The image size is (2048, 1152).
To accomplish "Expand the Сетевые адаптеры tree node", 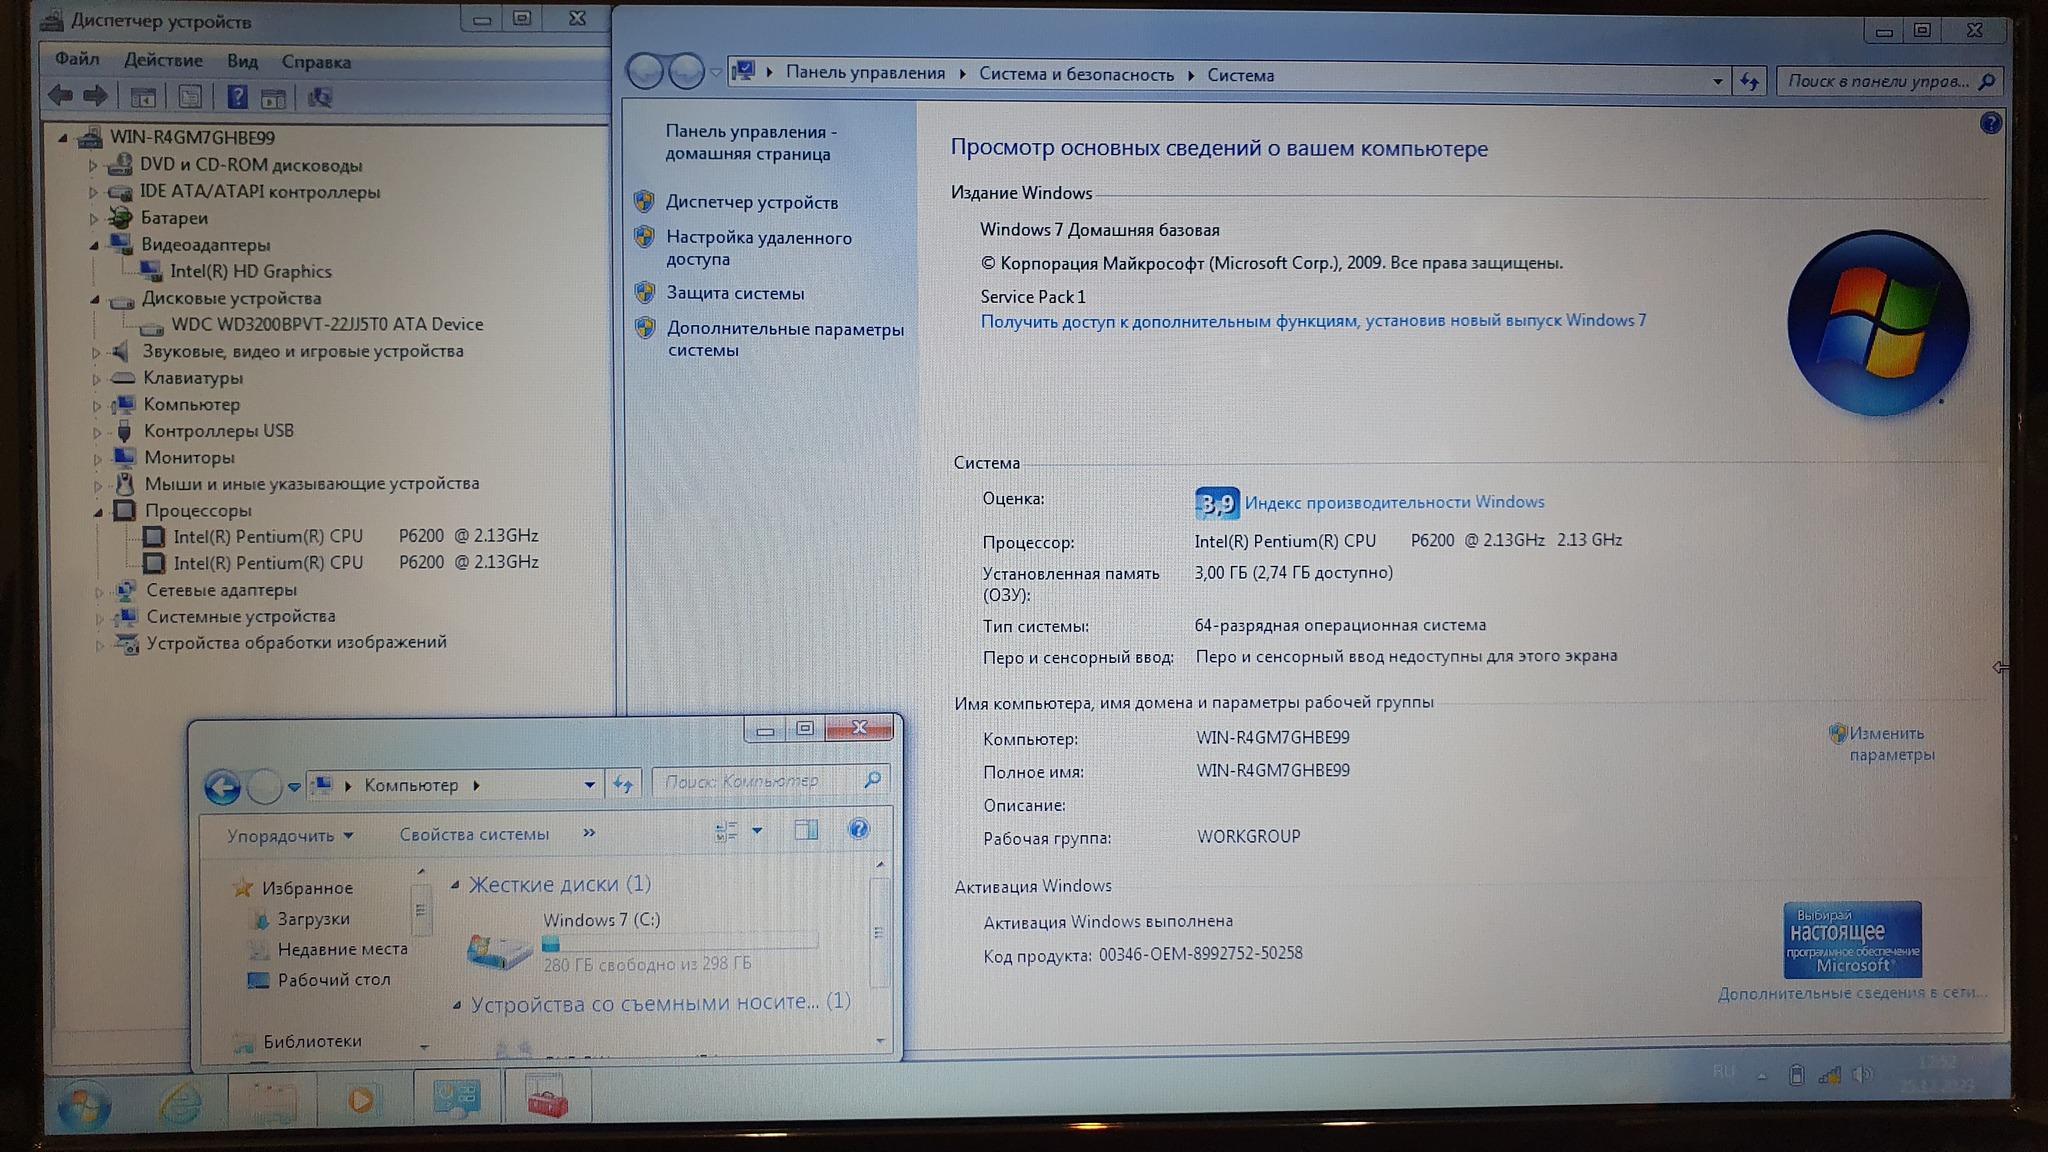I will pos(99,591).
